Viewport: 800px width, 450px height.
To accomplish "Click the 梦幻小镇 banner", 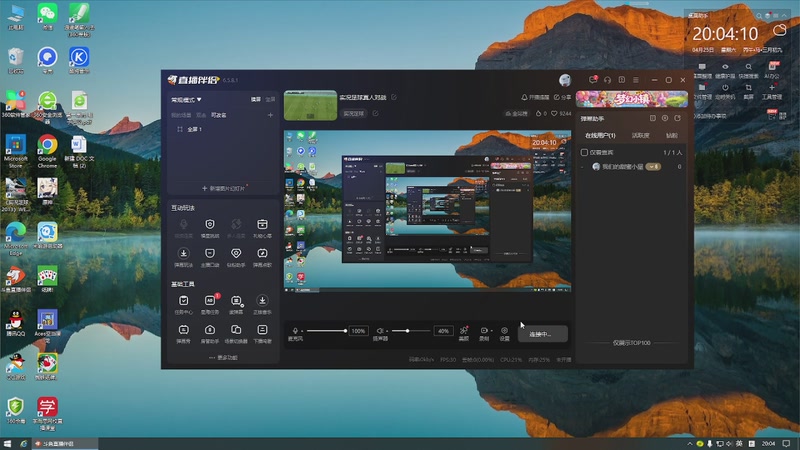I will 632,98.
